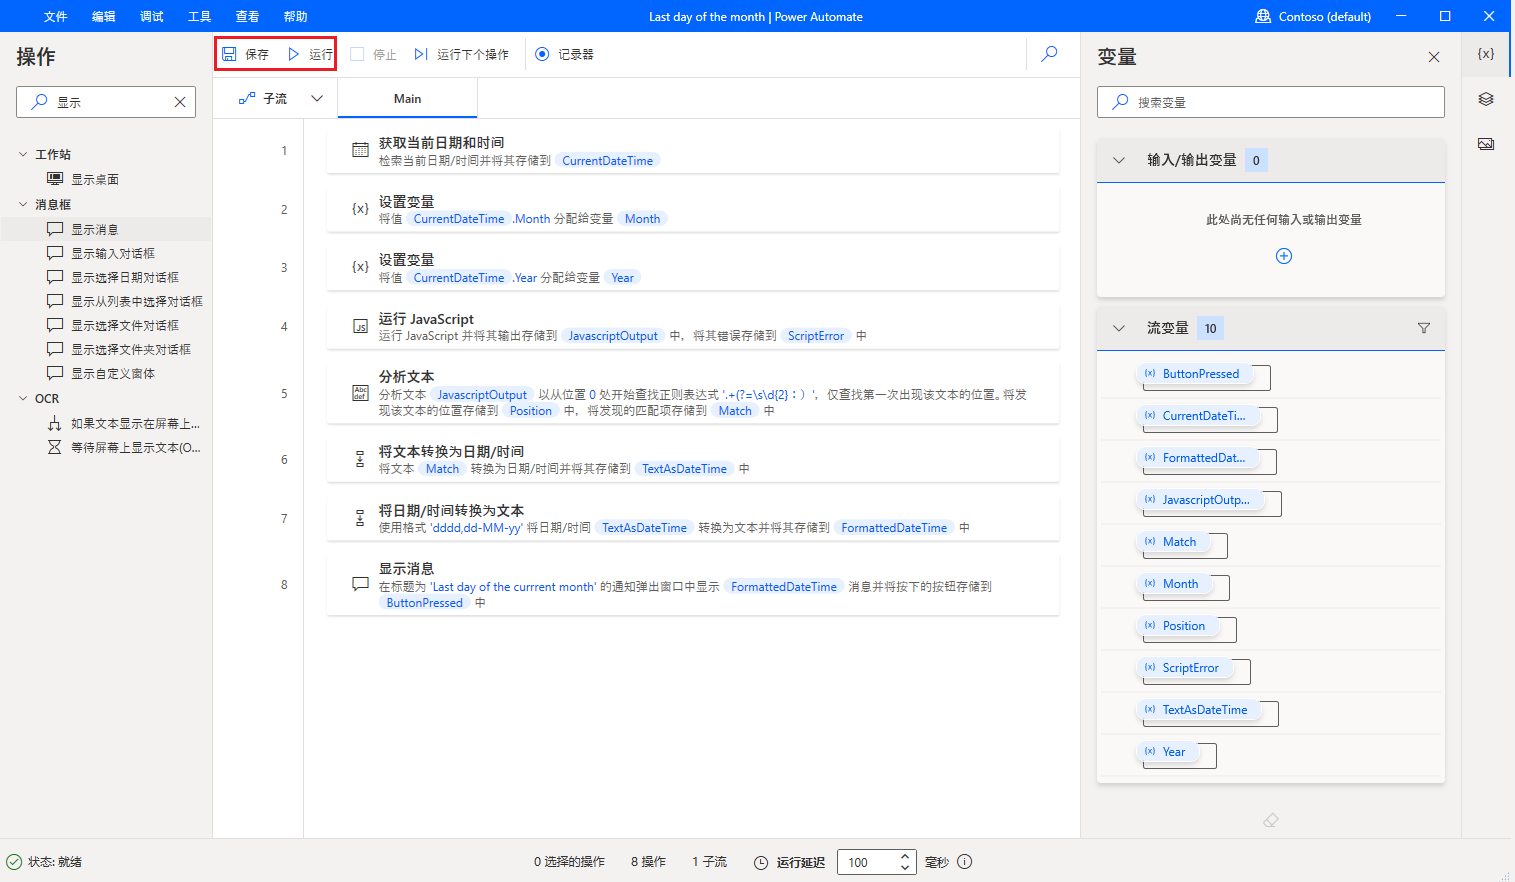Open the {x} variables pane icon
This screenshot has height=882, width=1515.
click(1486, 54)
